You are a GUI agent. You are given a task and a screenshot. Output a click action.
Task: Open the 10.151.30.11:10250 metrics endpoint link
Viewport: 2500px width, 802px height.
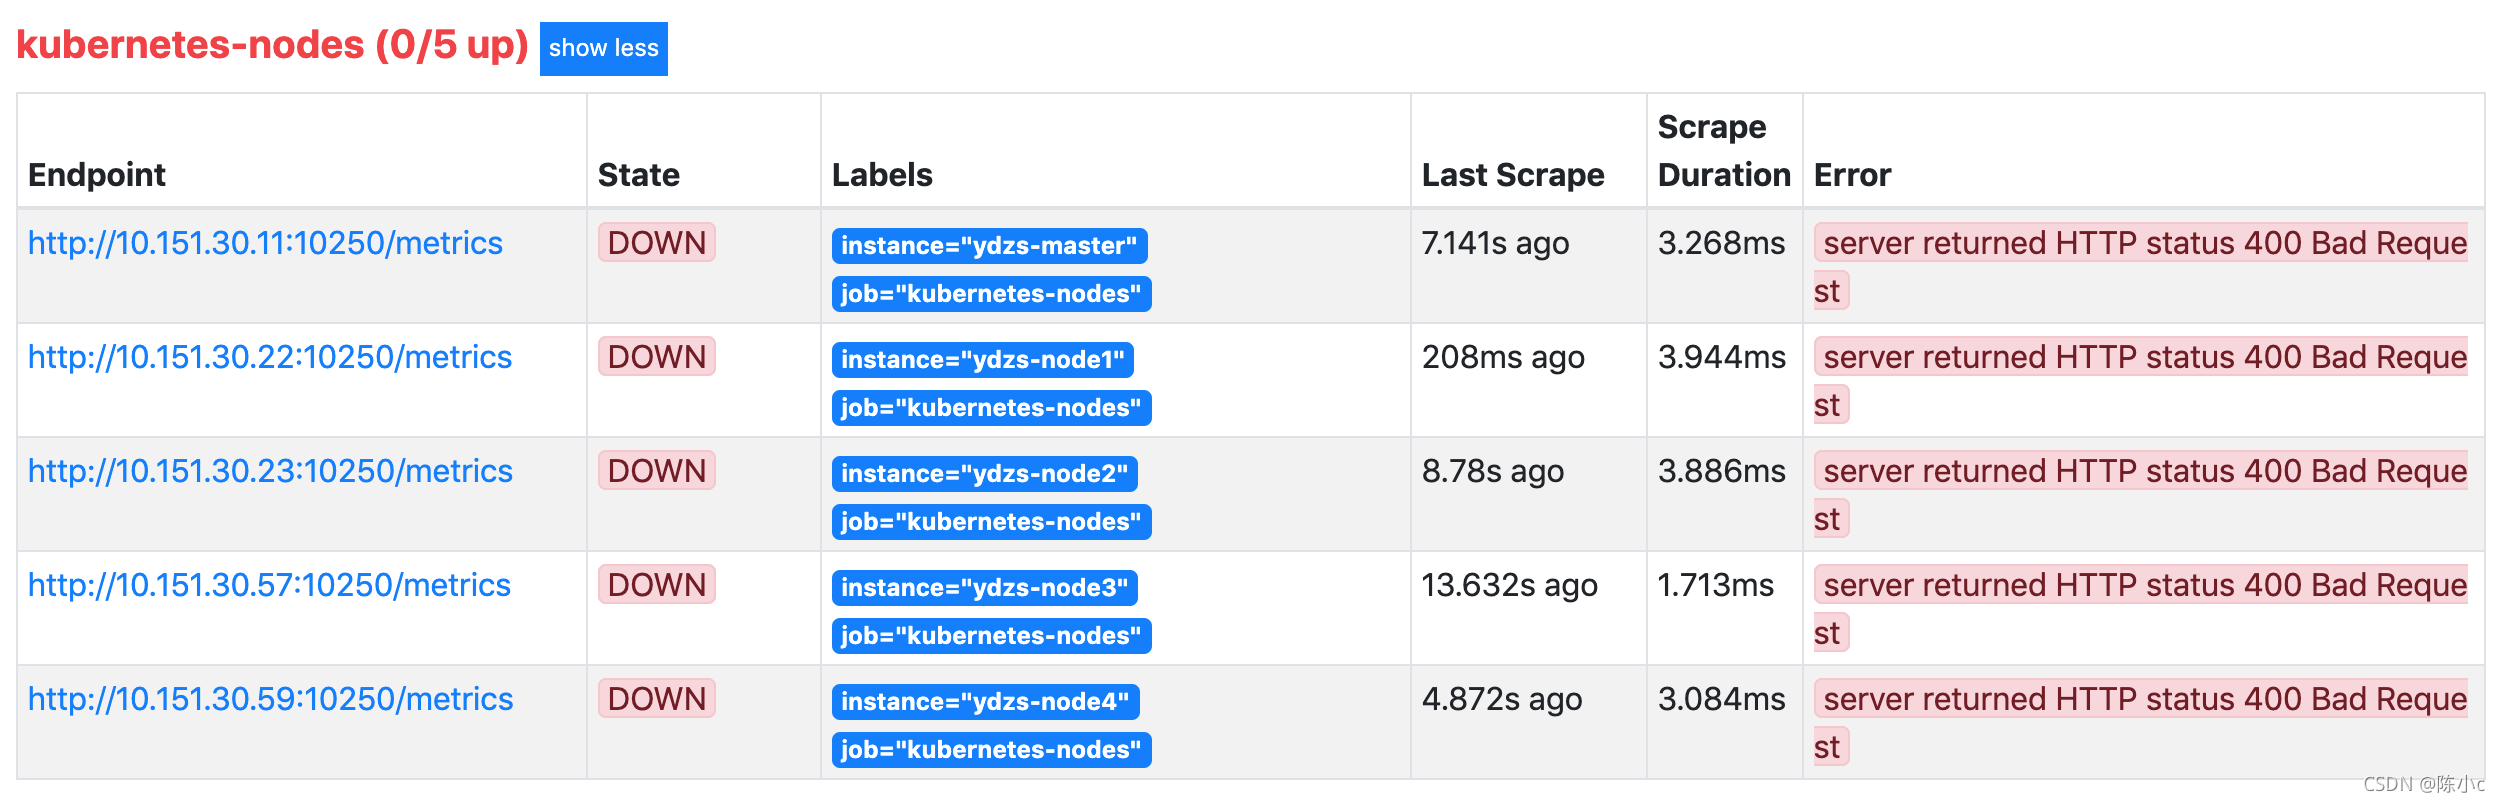(265, 243)
